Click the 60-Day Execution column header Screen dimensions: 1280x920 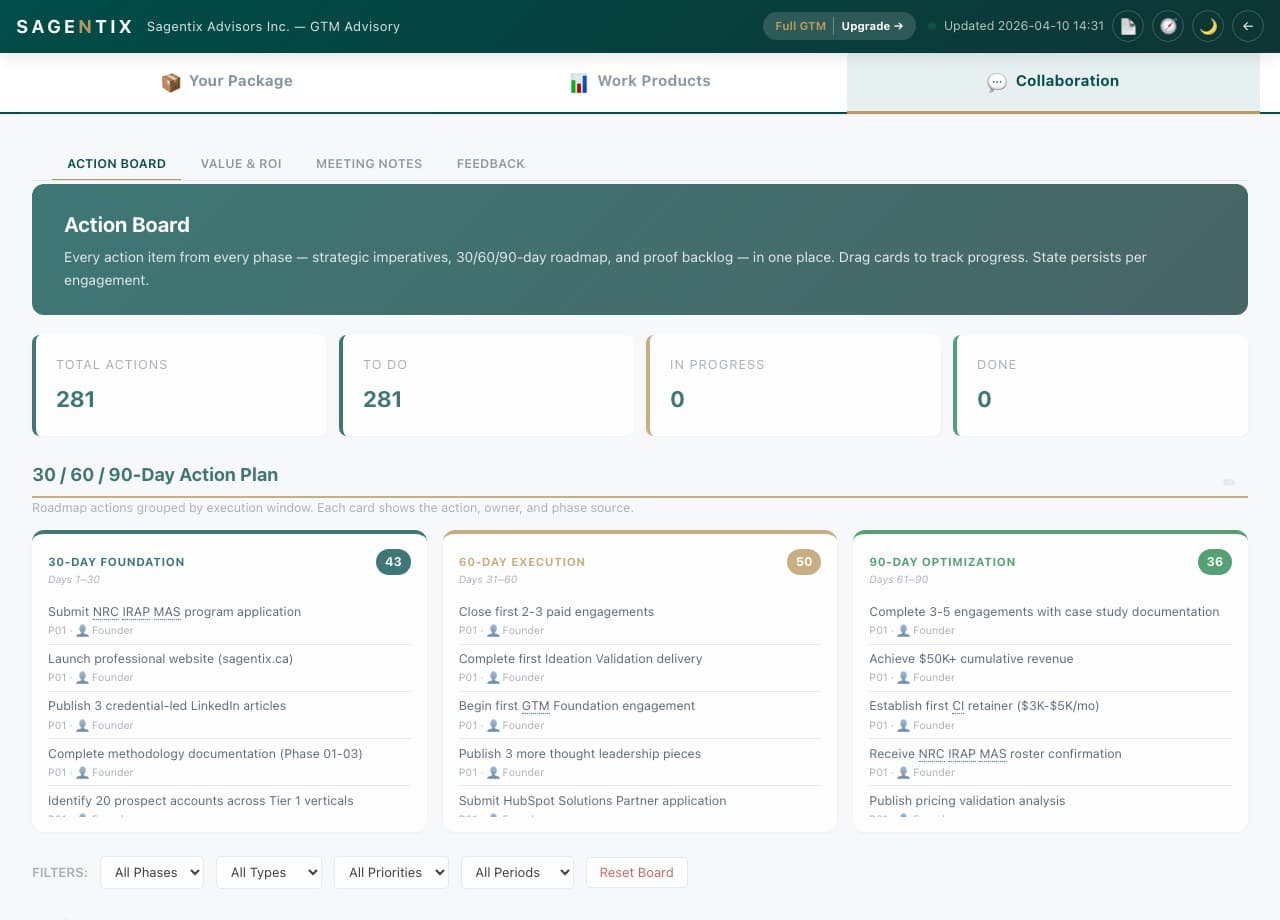[522, 562]
